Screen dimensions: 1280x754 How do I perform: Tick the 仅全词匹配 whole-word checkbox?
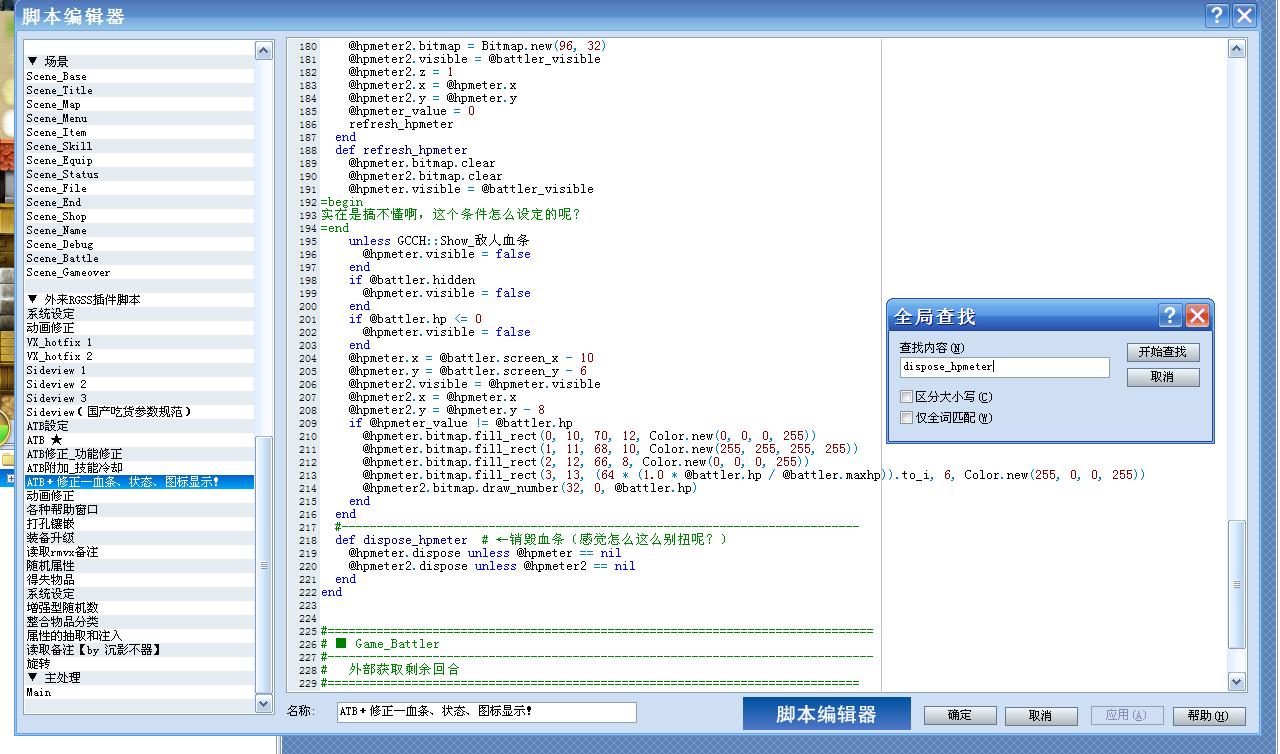(x=906, y=418)
